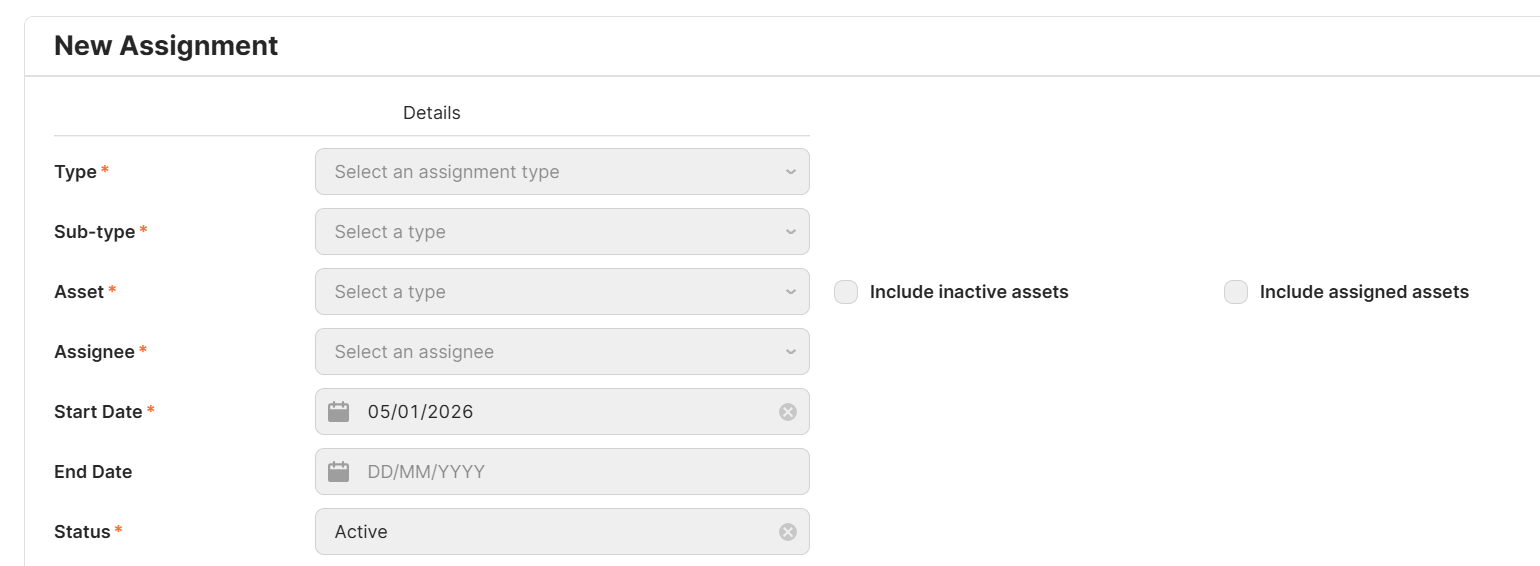Click the chevron arrow in the Assignee field
Screen dimensions: 1540x566
(790, 352)
